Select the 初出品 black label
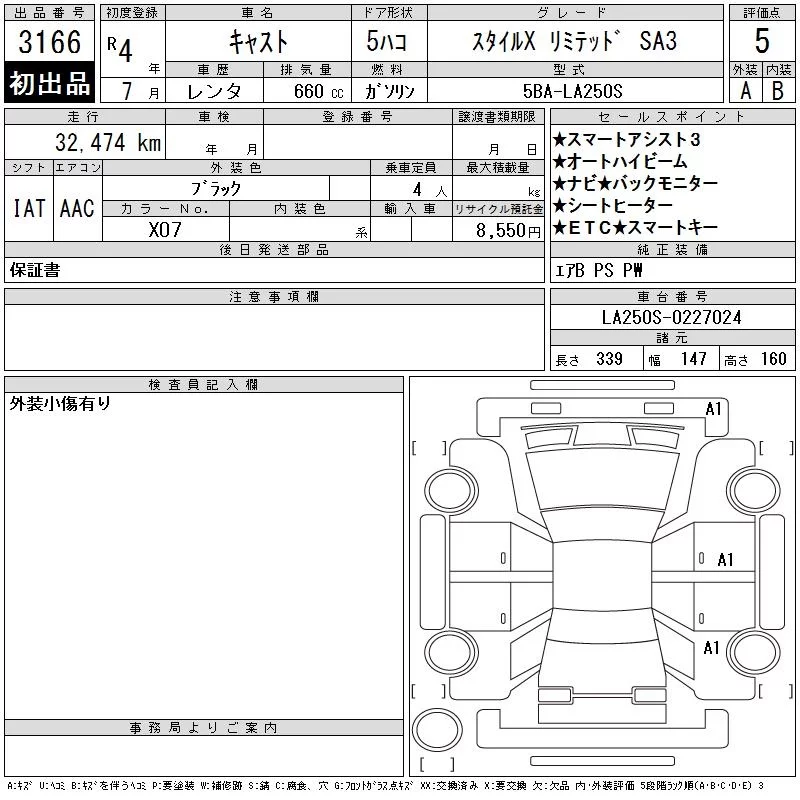Screen dimensions: 800x800 click(x=49, y=83)
